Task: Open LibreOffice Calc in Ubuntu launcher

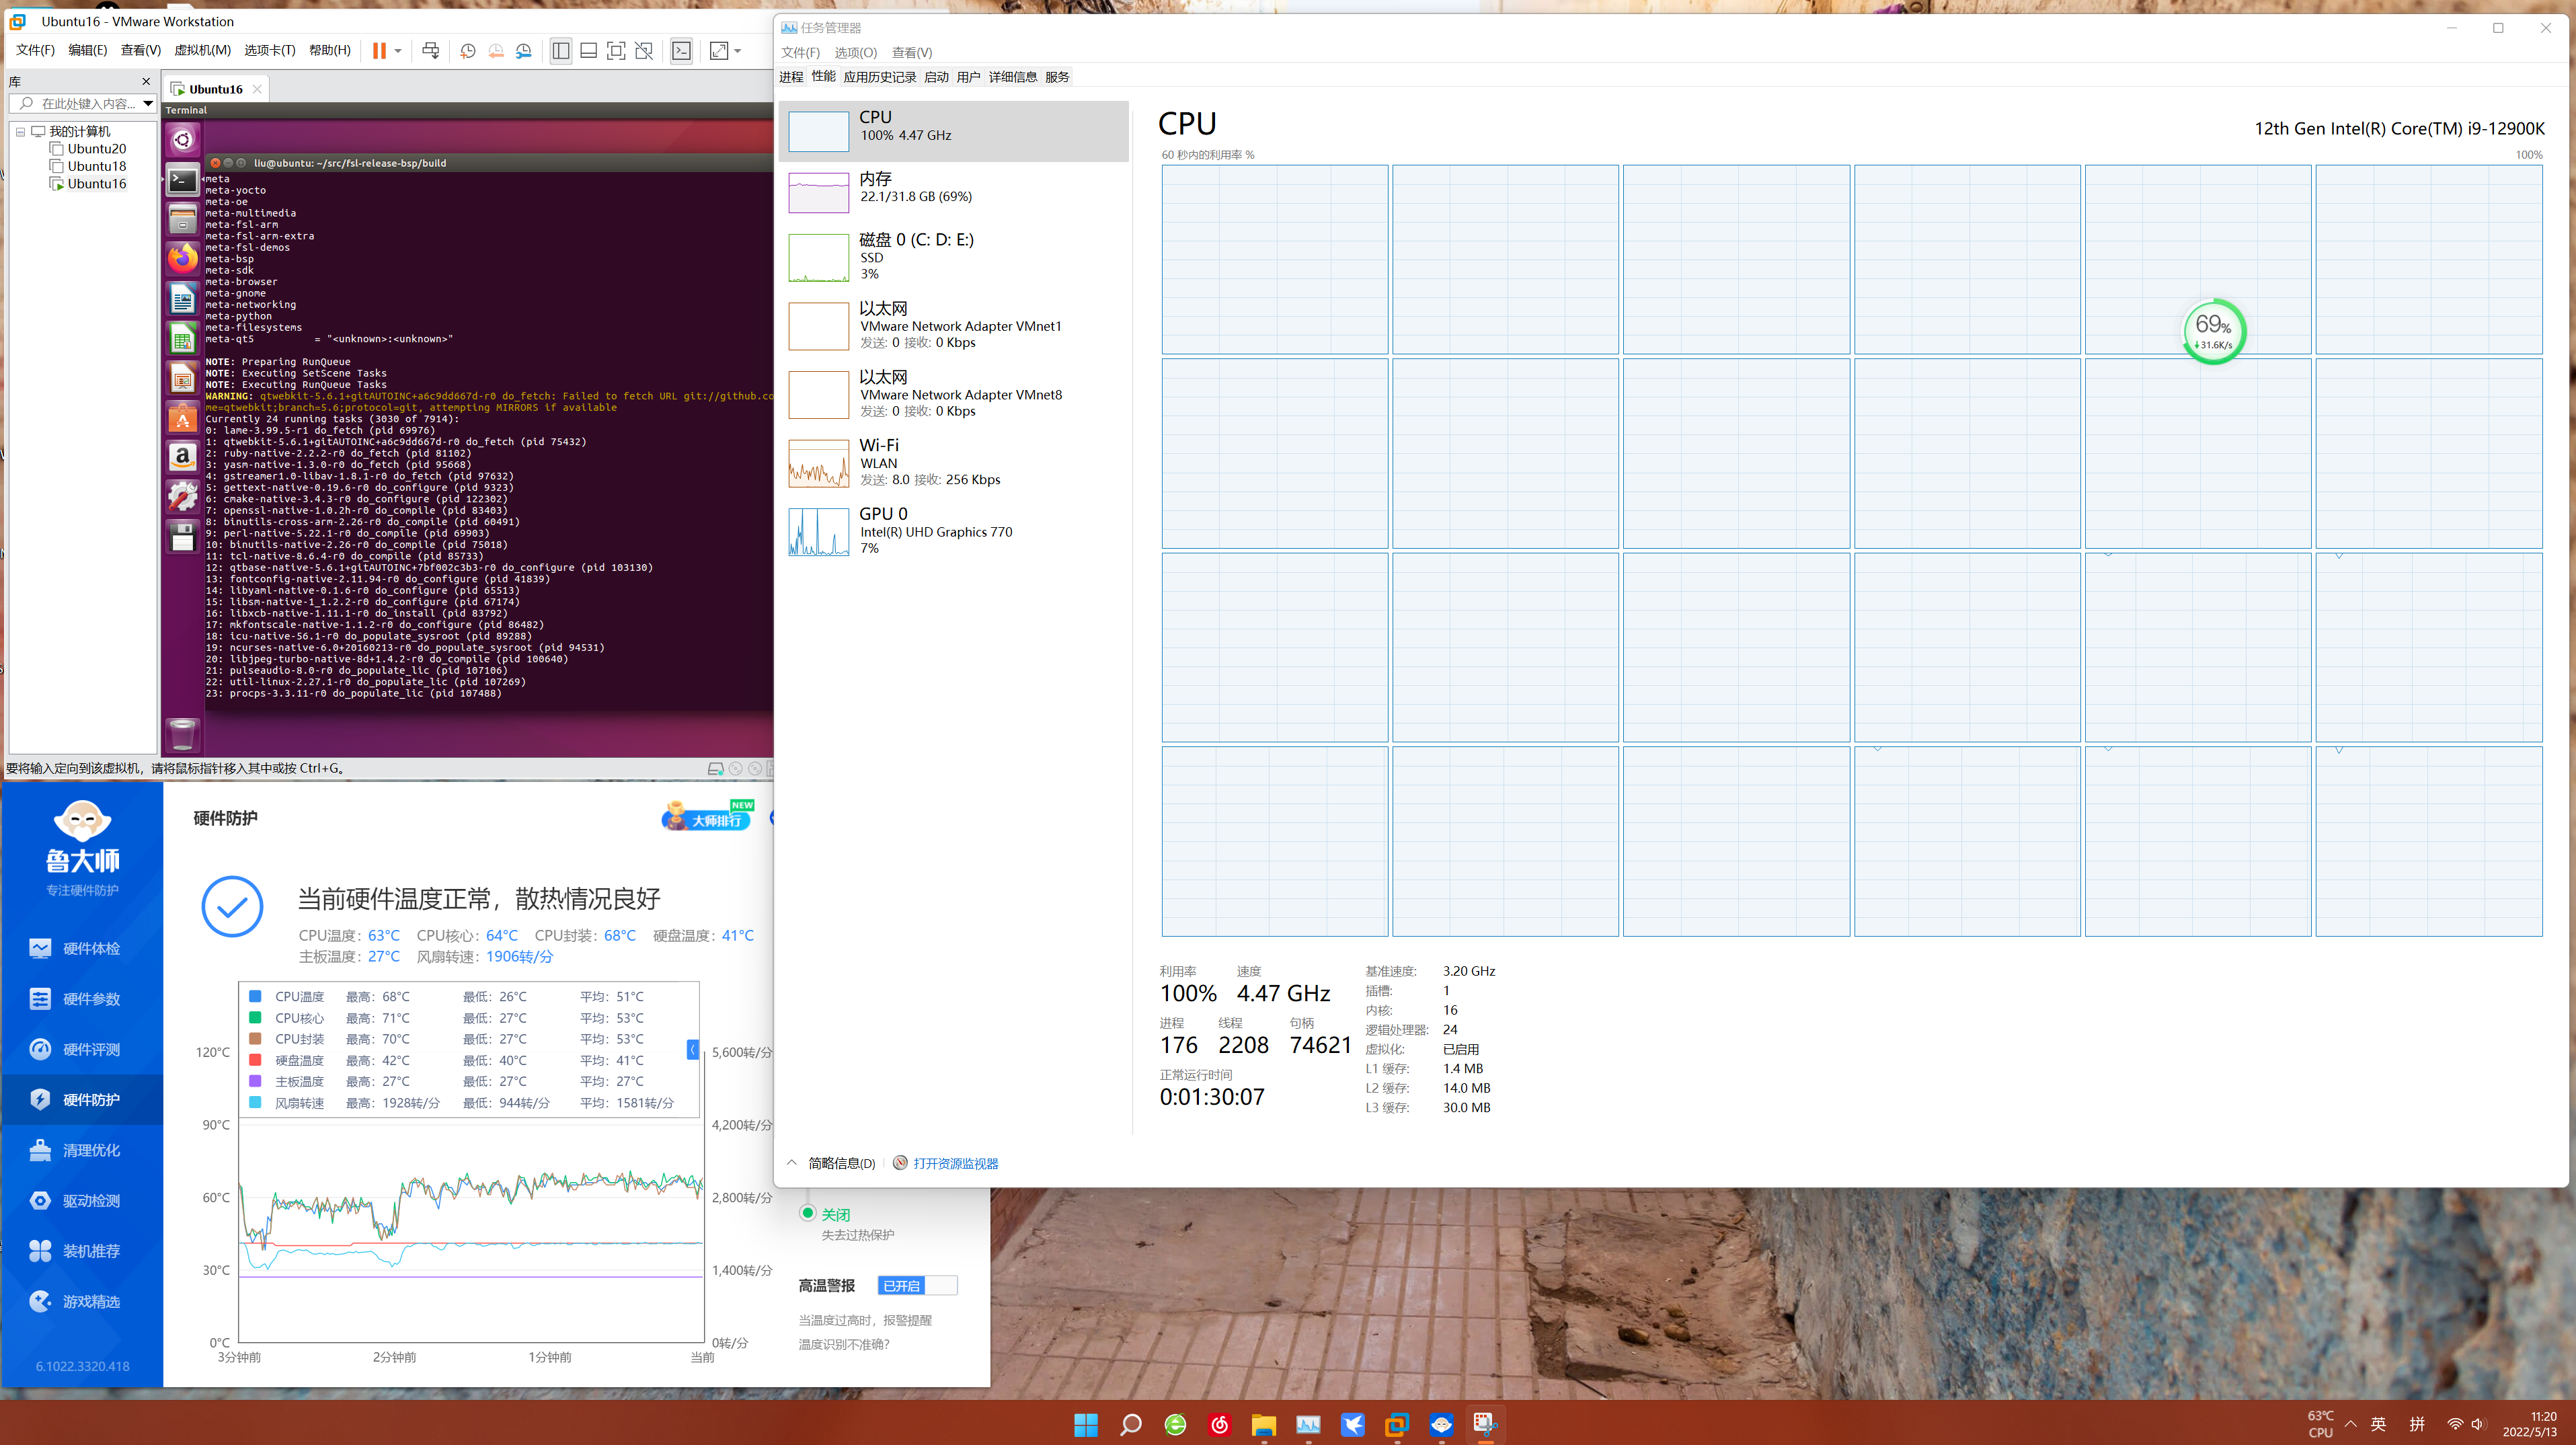Action: (183, 339)
